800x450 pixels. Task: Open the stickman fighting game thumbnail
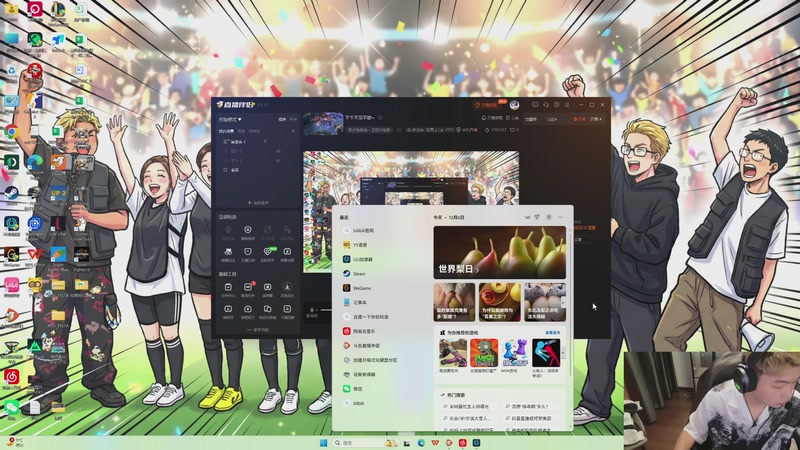(545, 353)
